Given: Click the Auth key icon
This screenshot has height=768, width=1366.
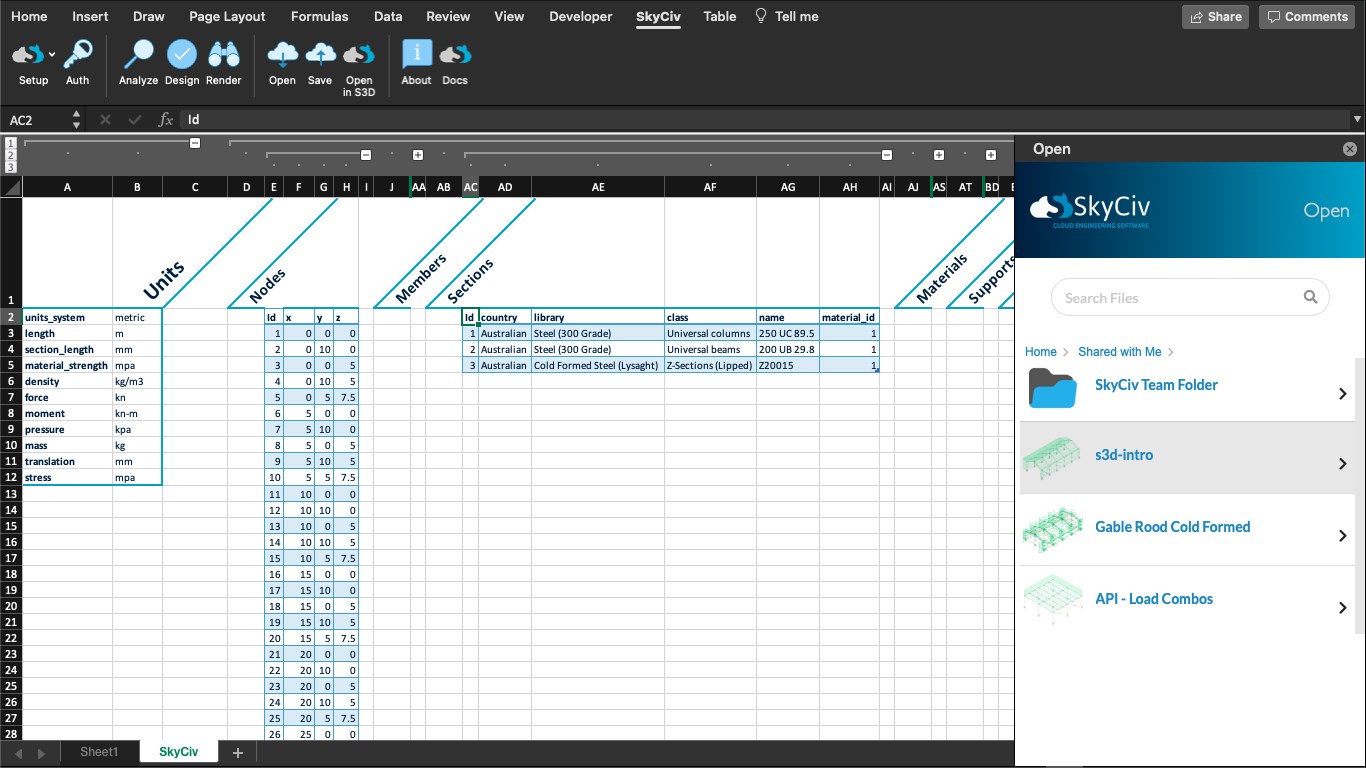Looking at the screenshot, I should (78, 54).
